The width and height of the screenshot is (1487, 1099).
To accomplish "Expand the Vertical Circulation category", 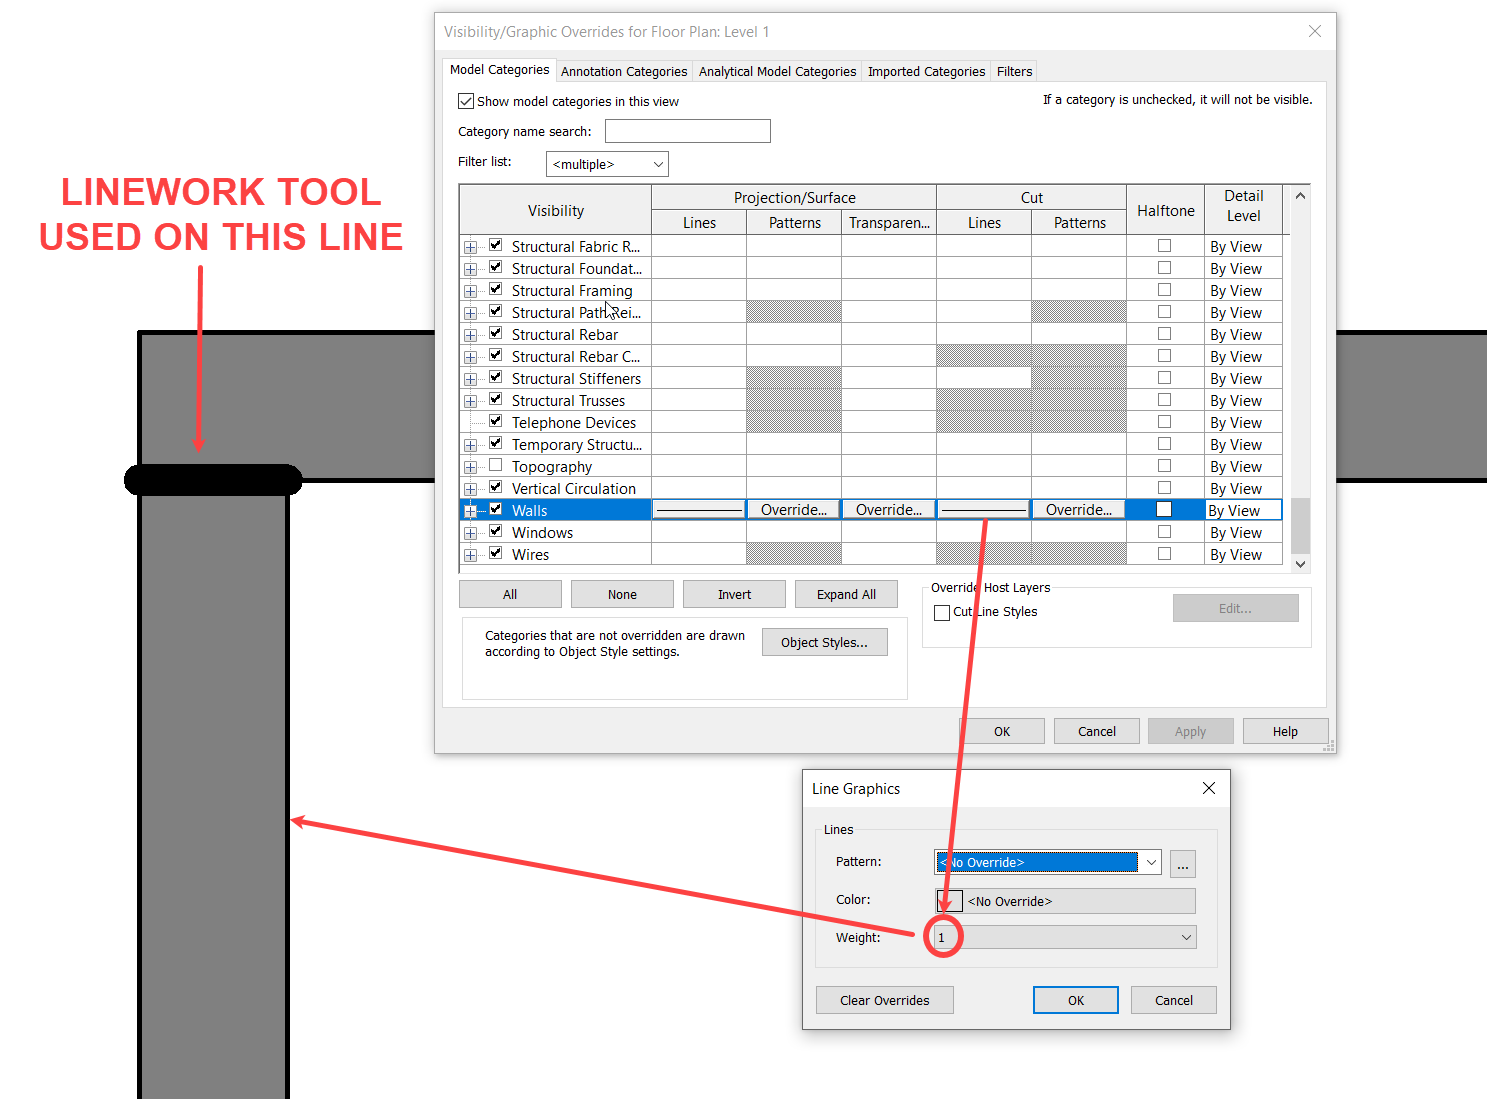I will pos(471,488).
